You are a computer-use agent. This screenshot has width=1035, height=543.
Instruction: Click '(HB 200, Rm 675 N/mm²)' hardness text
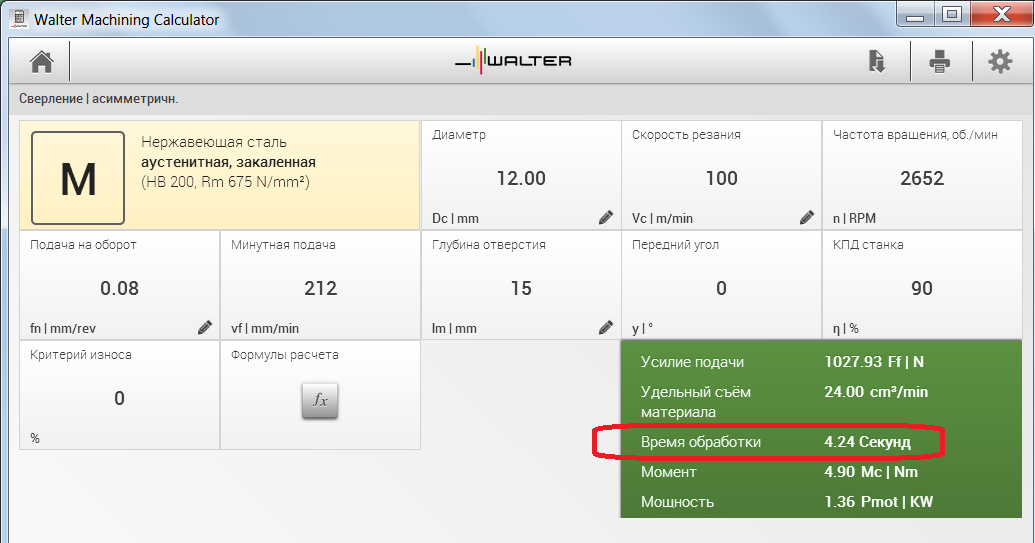pos(225,182)
